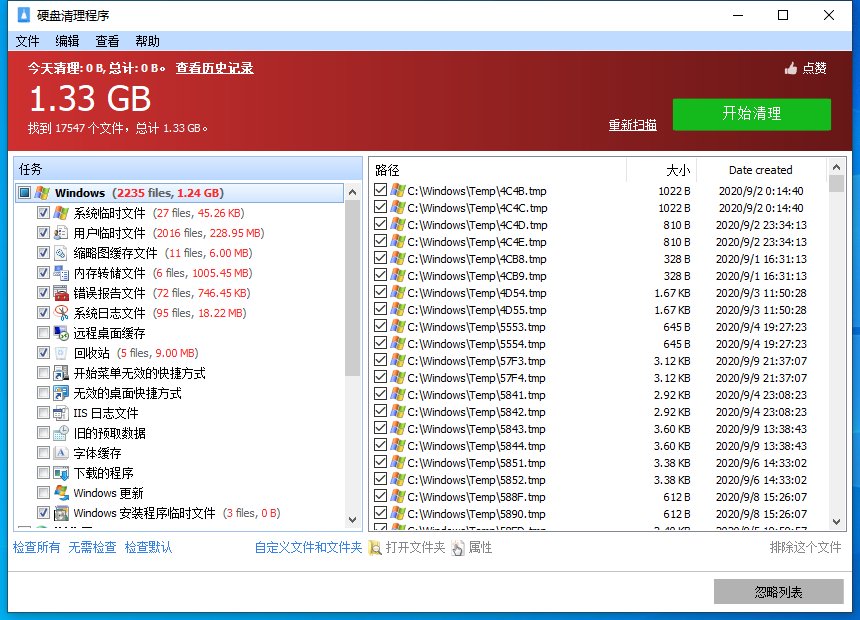
Task: Open the 文件 menu
Action: pos(27,41)
